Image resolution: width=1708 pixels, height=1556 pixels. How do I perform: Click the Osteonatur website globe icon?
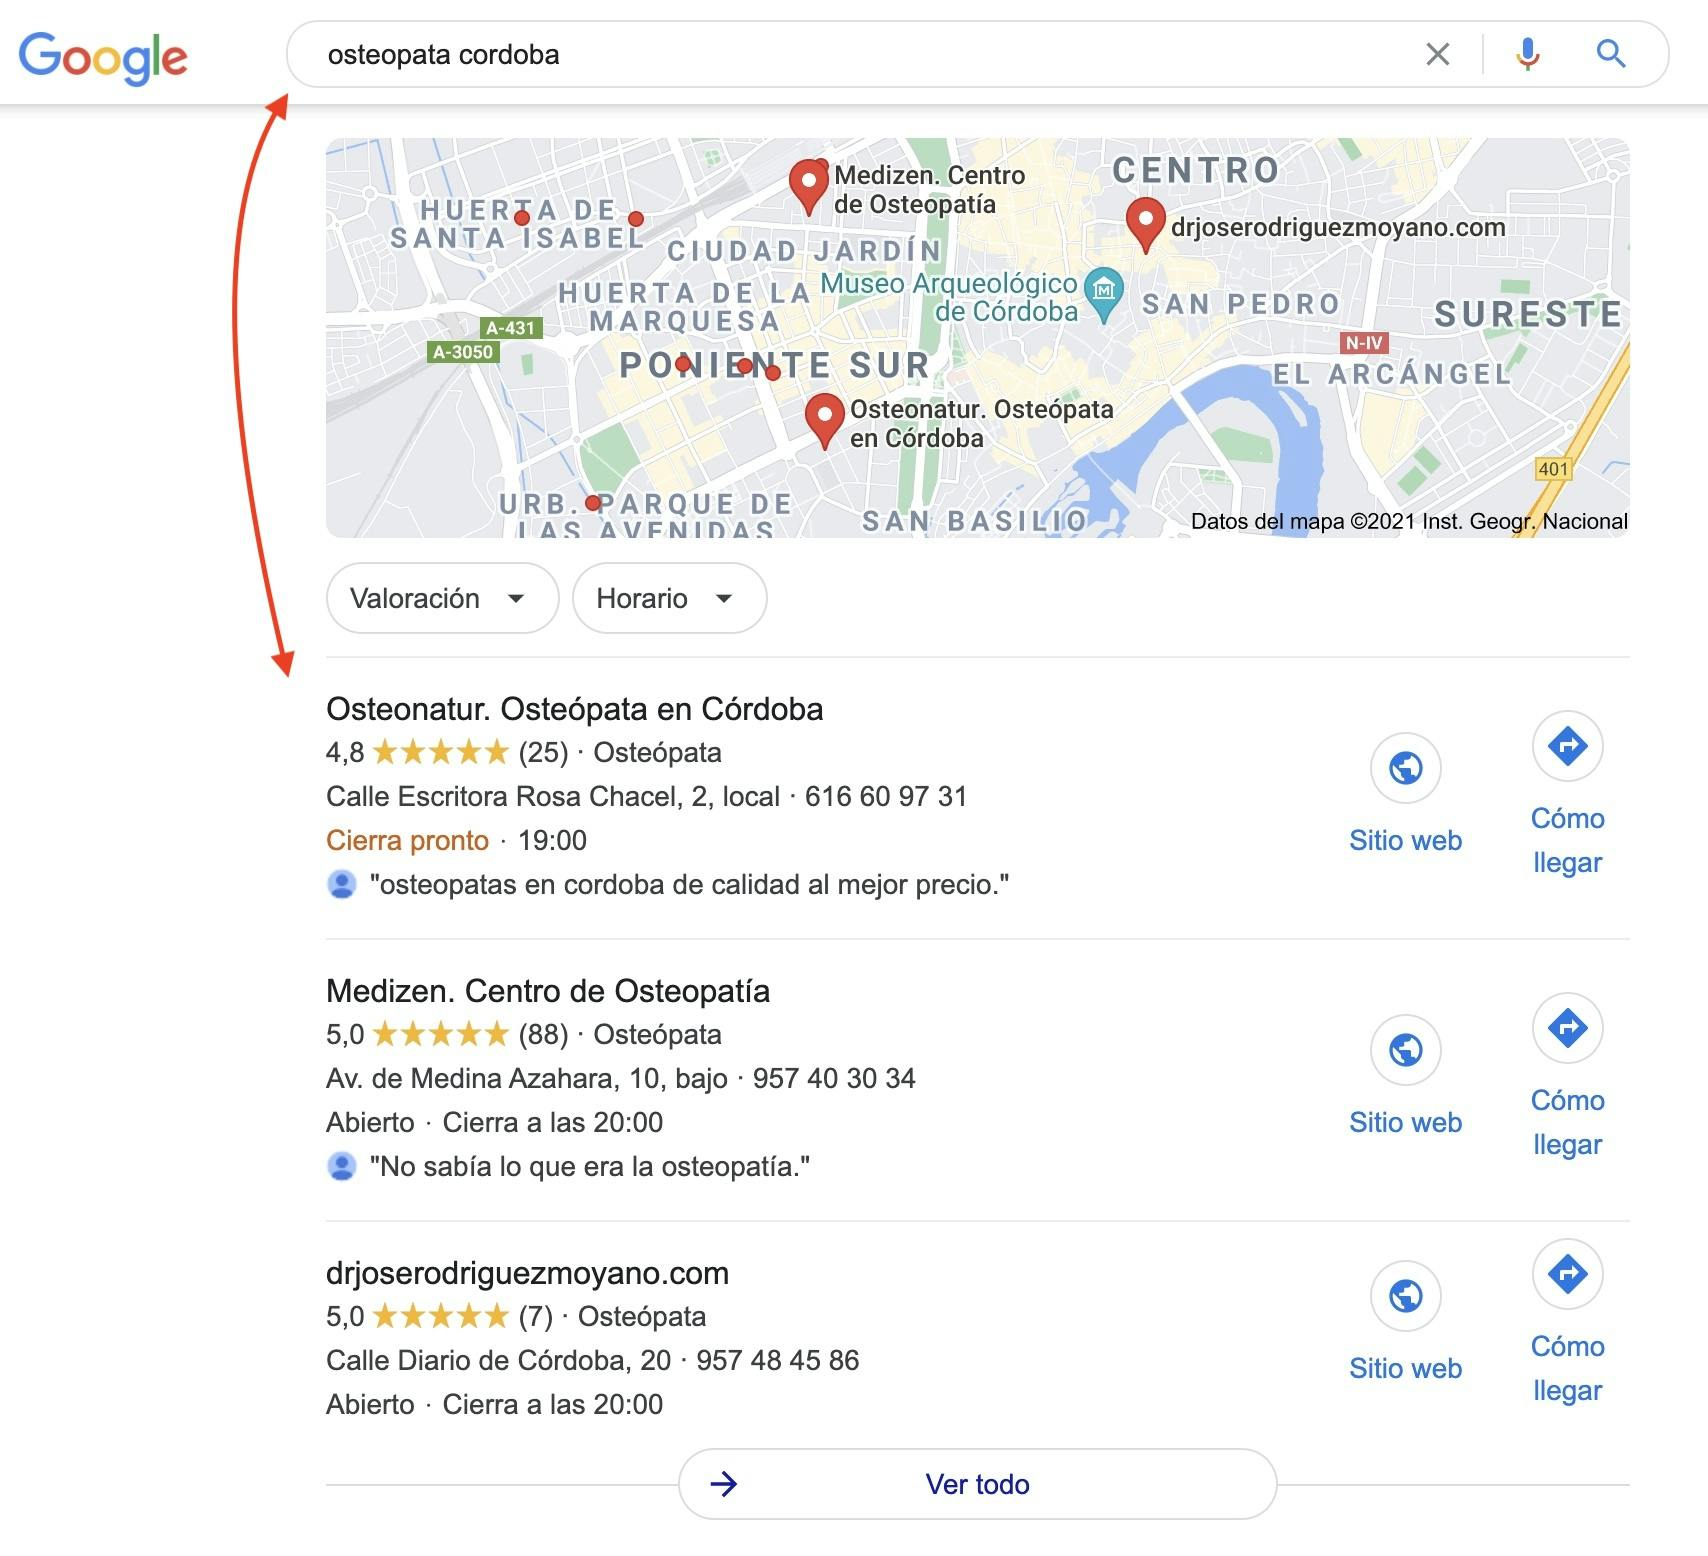(1405, 768)
